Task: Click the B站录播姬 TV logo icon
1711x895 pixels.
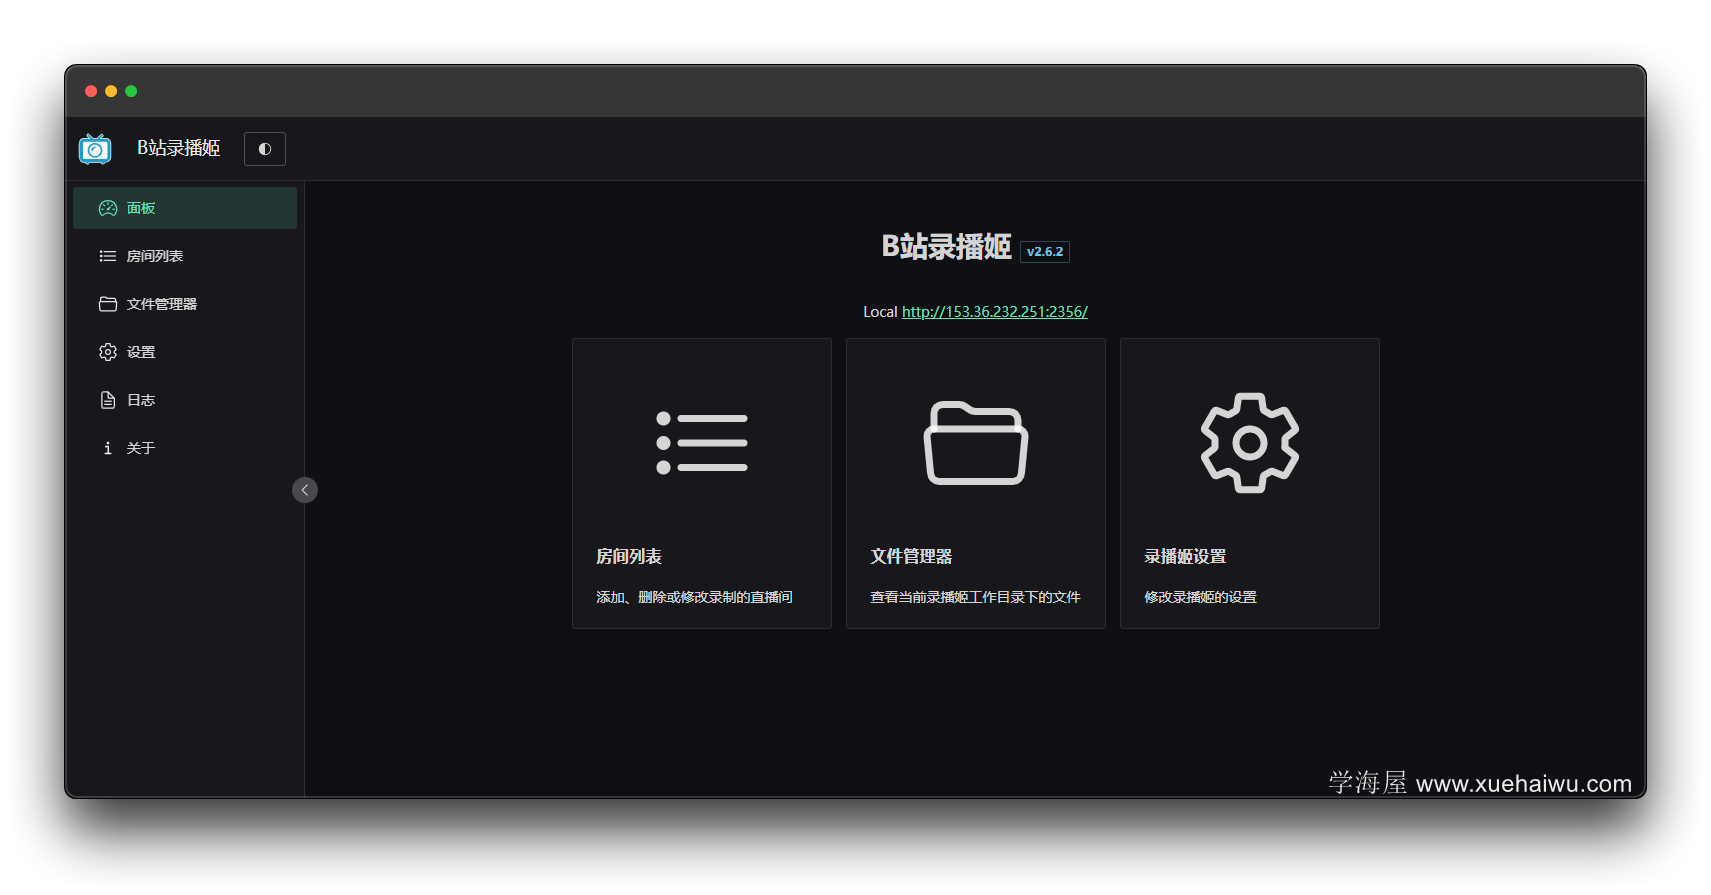Action: 95,149
